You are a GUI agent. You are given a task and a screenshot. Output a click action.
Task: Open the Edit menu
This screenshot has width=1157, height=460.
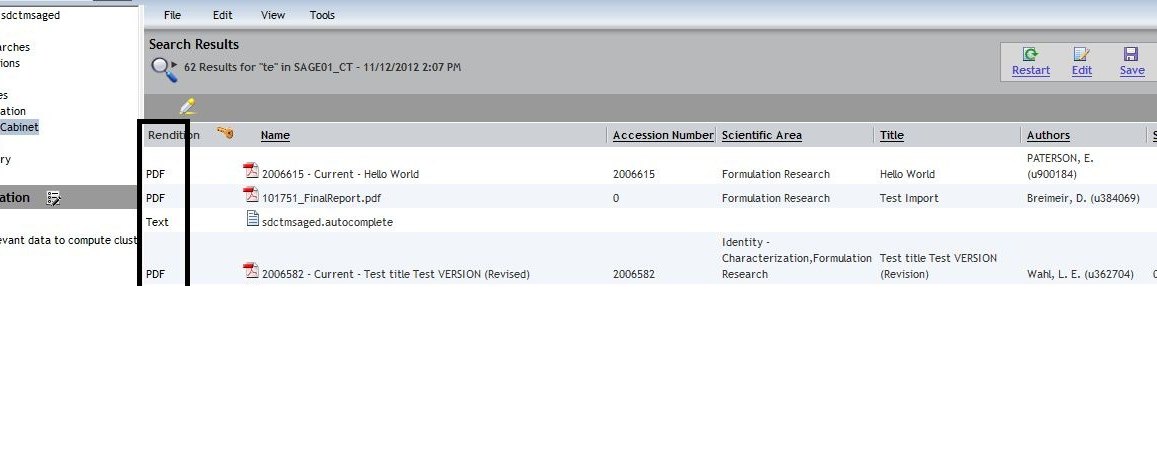pyautogui.click(x=222, y=15)
